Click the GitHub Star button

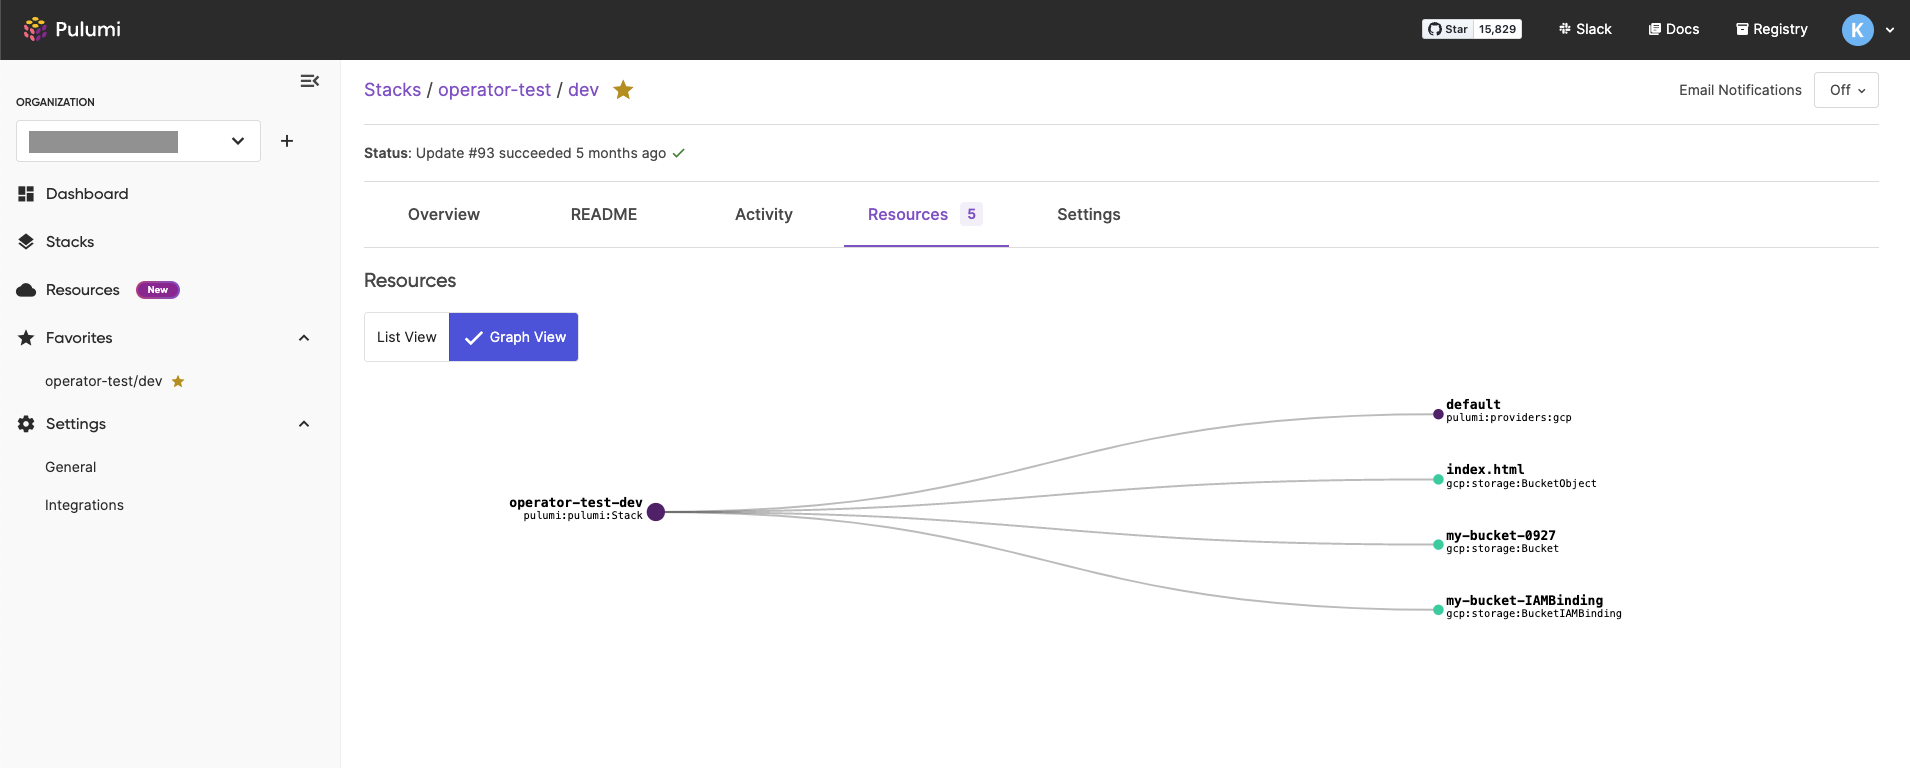(1447, 29)
